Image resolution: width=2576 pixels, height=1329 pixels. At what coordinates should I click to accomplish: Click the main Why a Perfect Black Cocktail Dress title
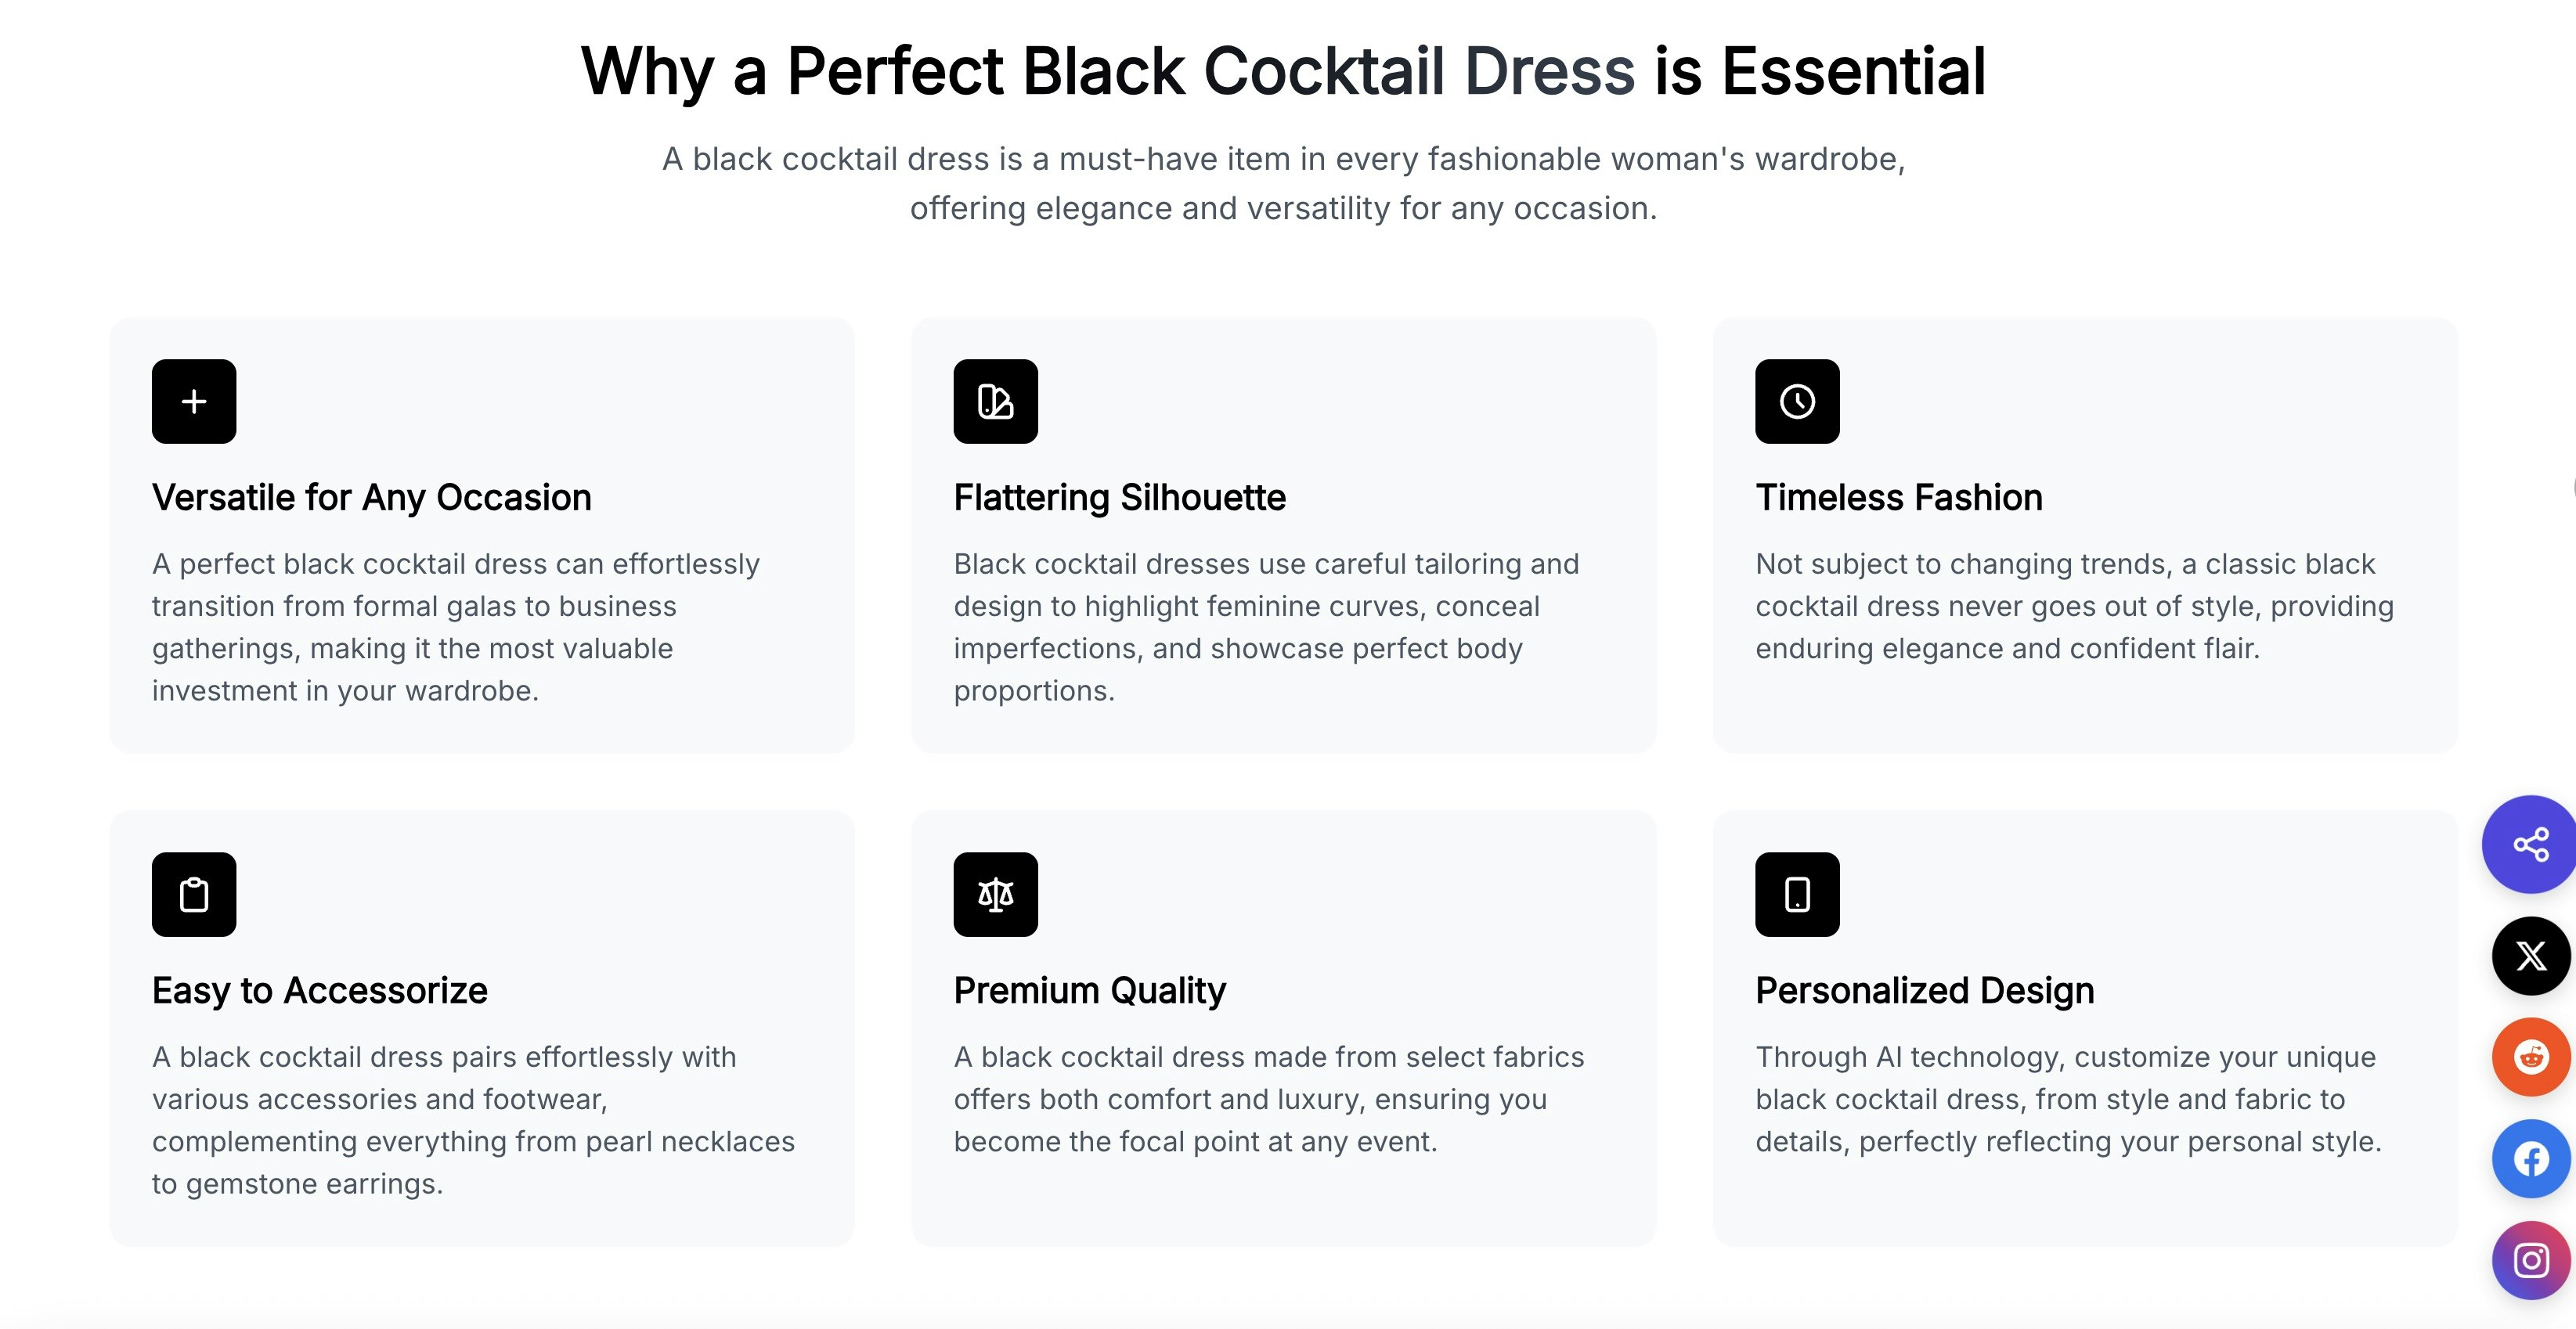click(1283, 72)
